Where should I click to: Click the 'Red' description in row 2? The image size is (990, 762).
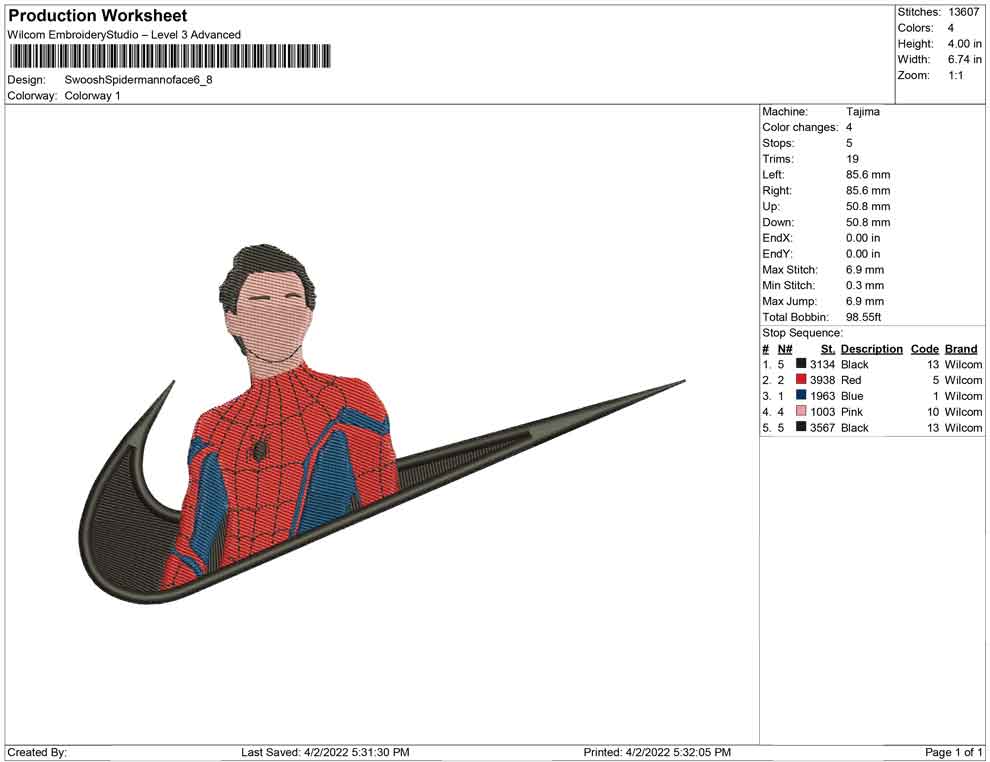850,380
